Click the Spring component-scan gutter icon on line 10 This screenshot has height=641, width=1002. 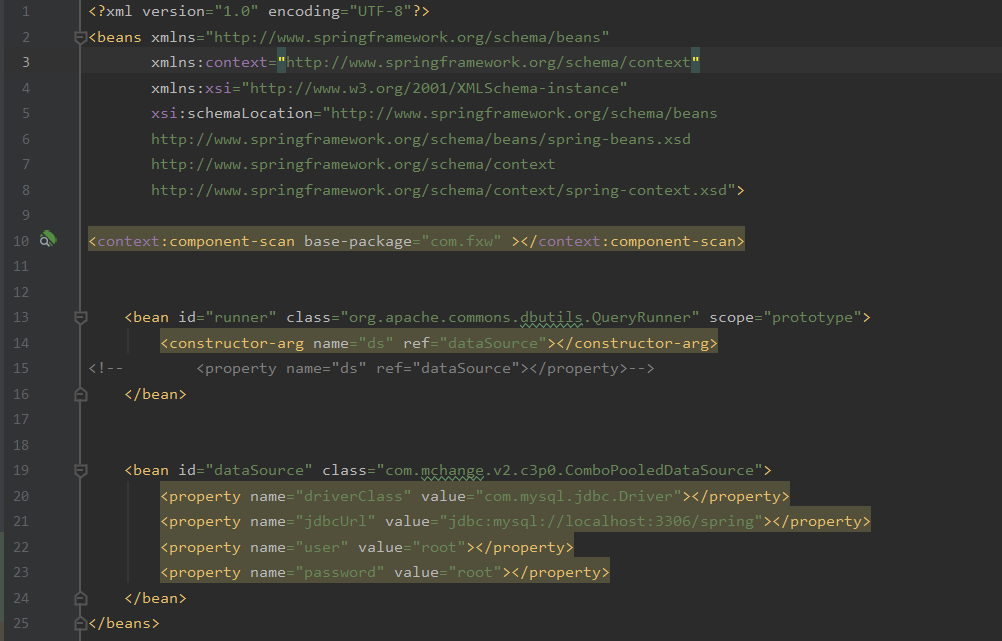(x=48, y=240)
